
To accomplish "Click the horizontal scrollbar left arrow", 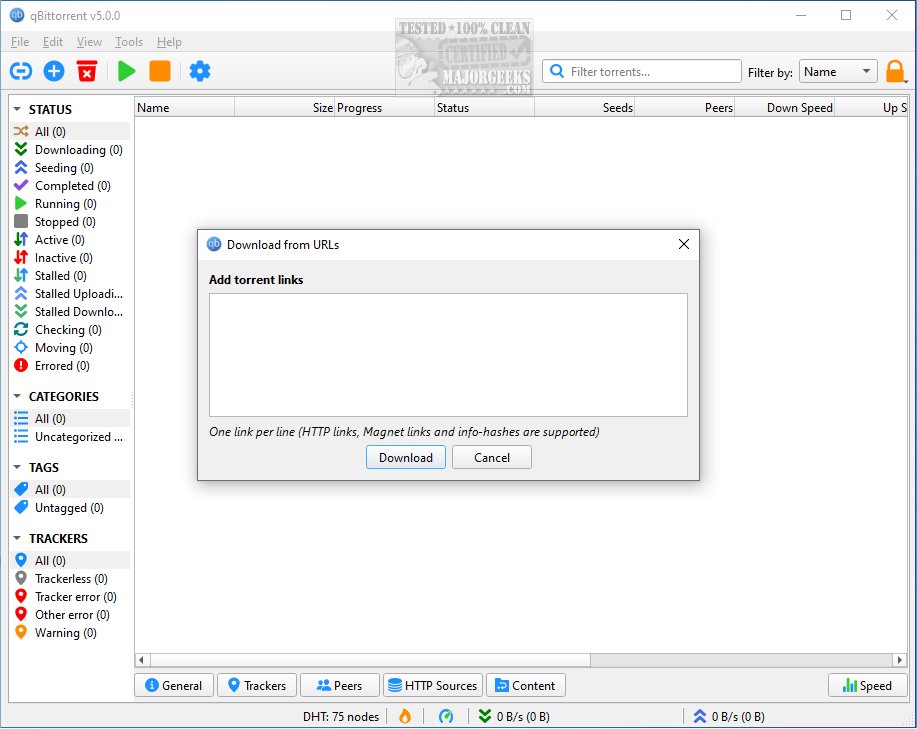I will click(142, 660).
